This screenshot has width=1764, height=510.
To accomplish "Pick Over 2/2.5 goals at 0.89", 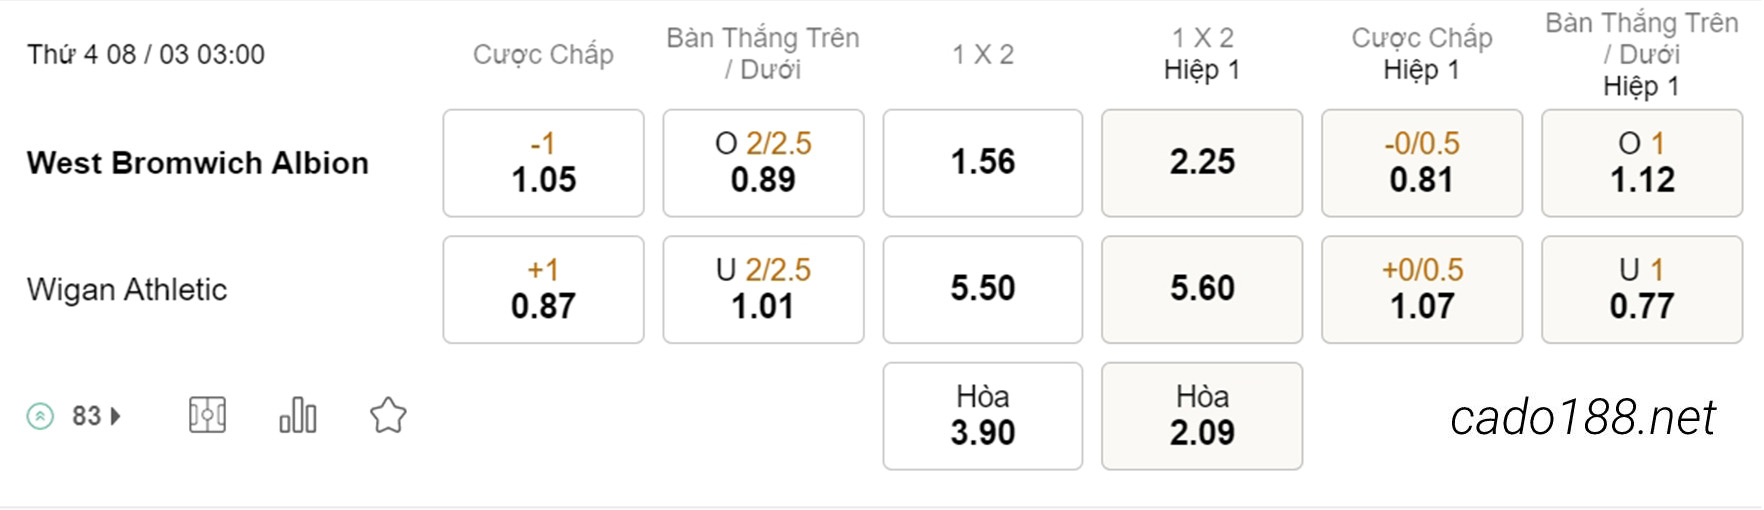I will tap(763, 163).
